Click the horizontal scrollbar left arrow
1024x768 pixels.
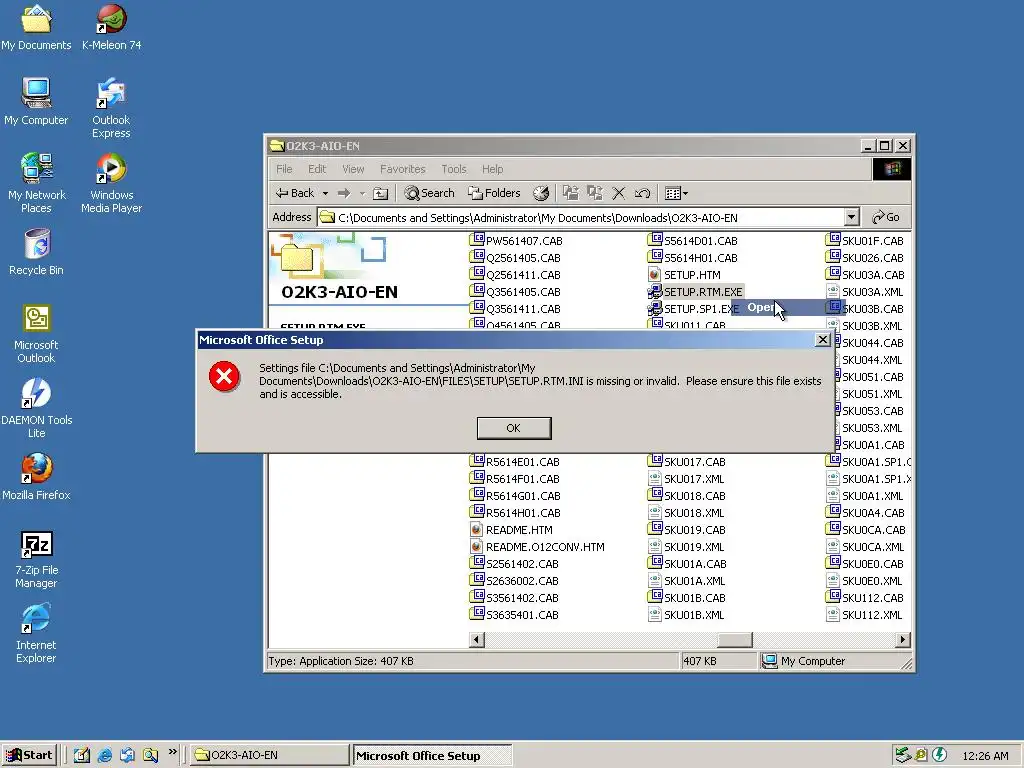pos(477,640)
